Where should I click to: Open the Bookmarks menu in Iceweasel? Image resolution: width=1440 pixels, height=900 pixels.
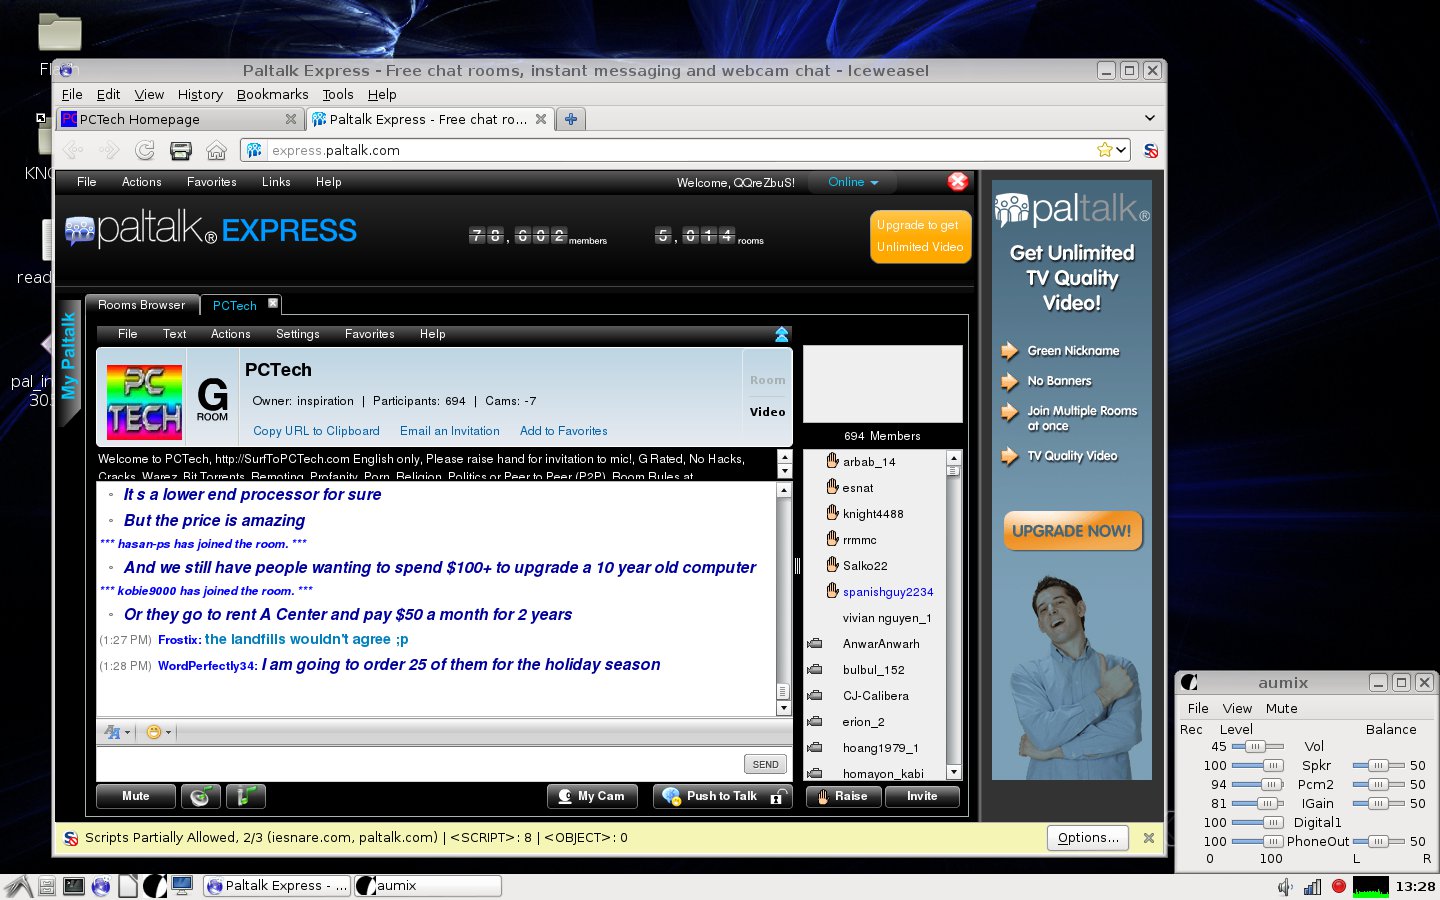pos(272,94)
